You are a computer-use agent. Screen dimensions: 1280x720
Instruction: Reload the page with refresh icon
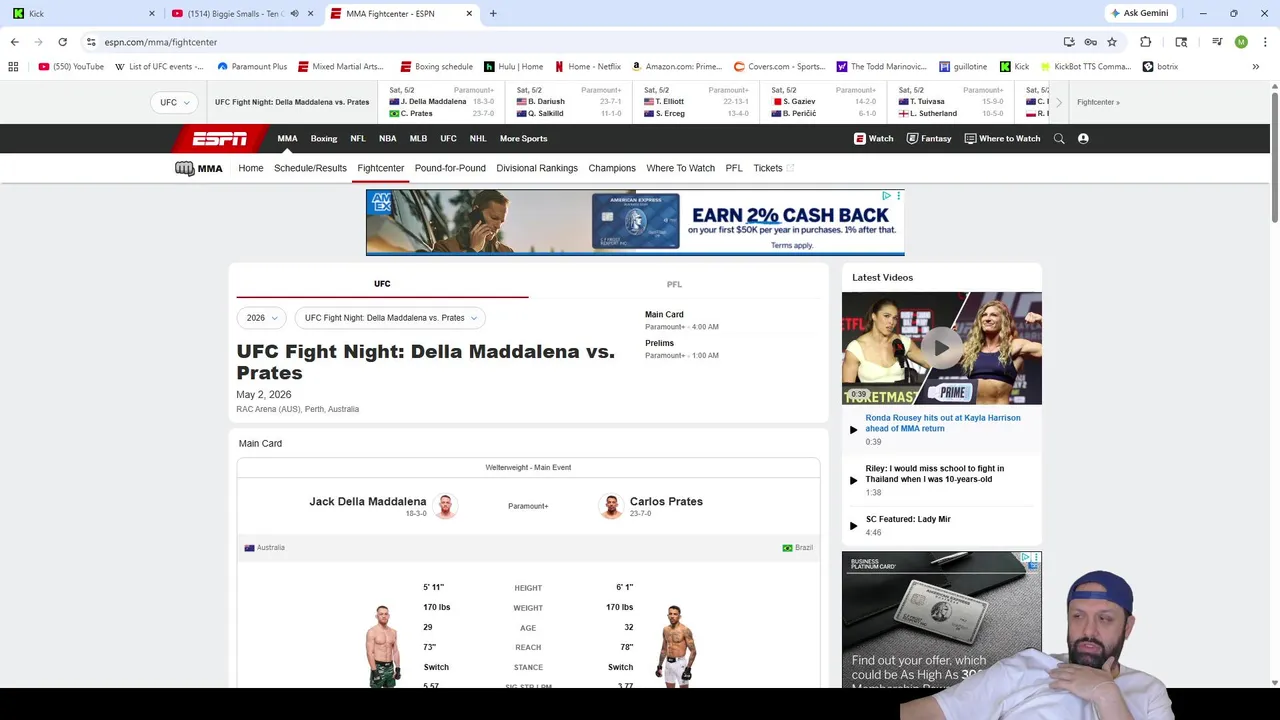click(x=62, y=42)
